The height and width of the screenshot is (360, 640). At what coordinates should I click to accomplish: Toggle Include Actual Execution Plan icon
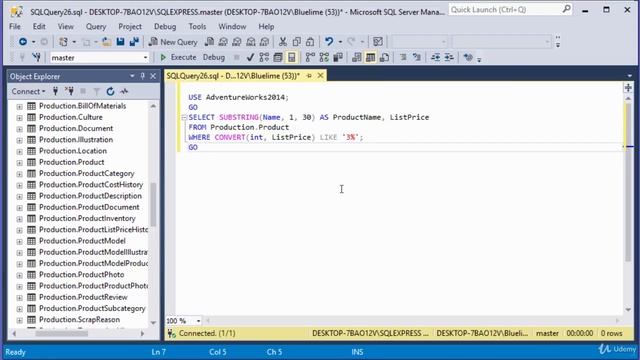[x=310, y=58]
